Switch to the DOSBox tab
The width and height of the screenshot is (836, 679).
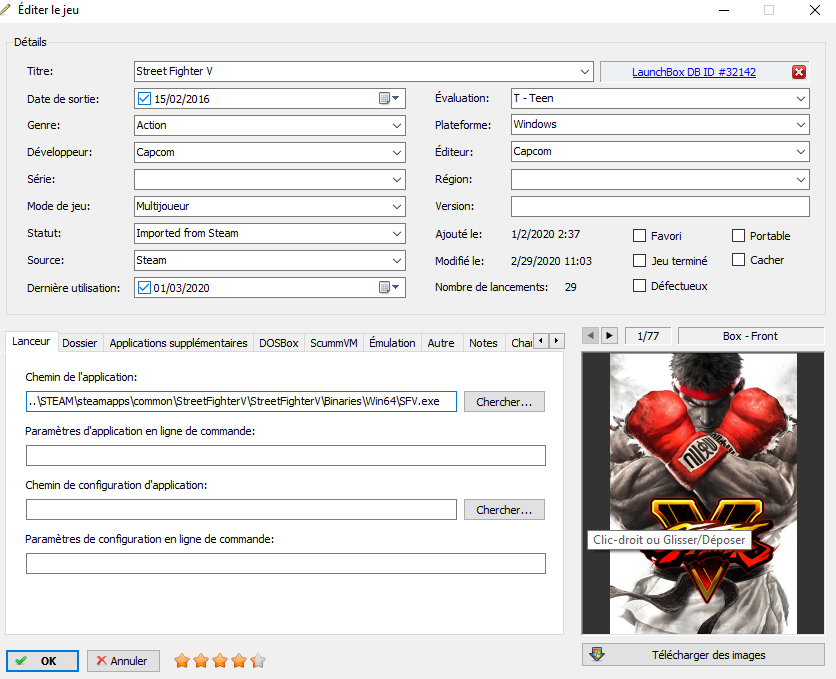pyautogui.click(x=279, y=343)
